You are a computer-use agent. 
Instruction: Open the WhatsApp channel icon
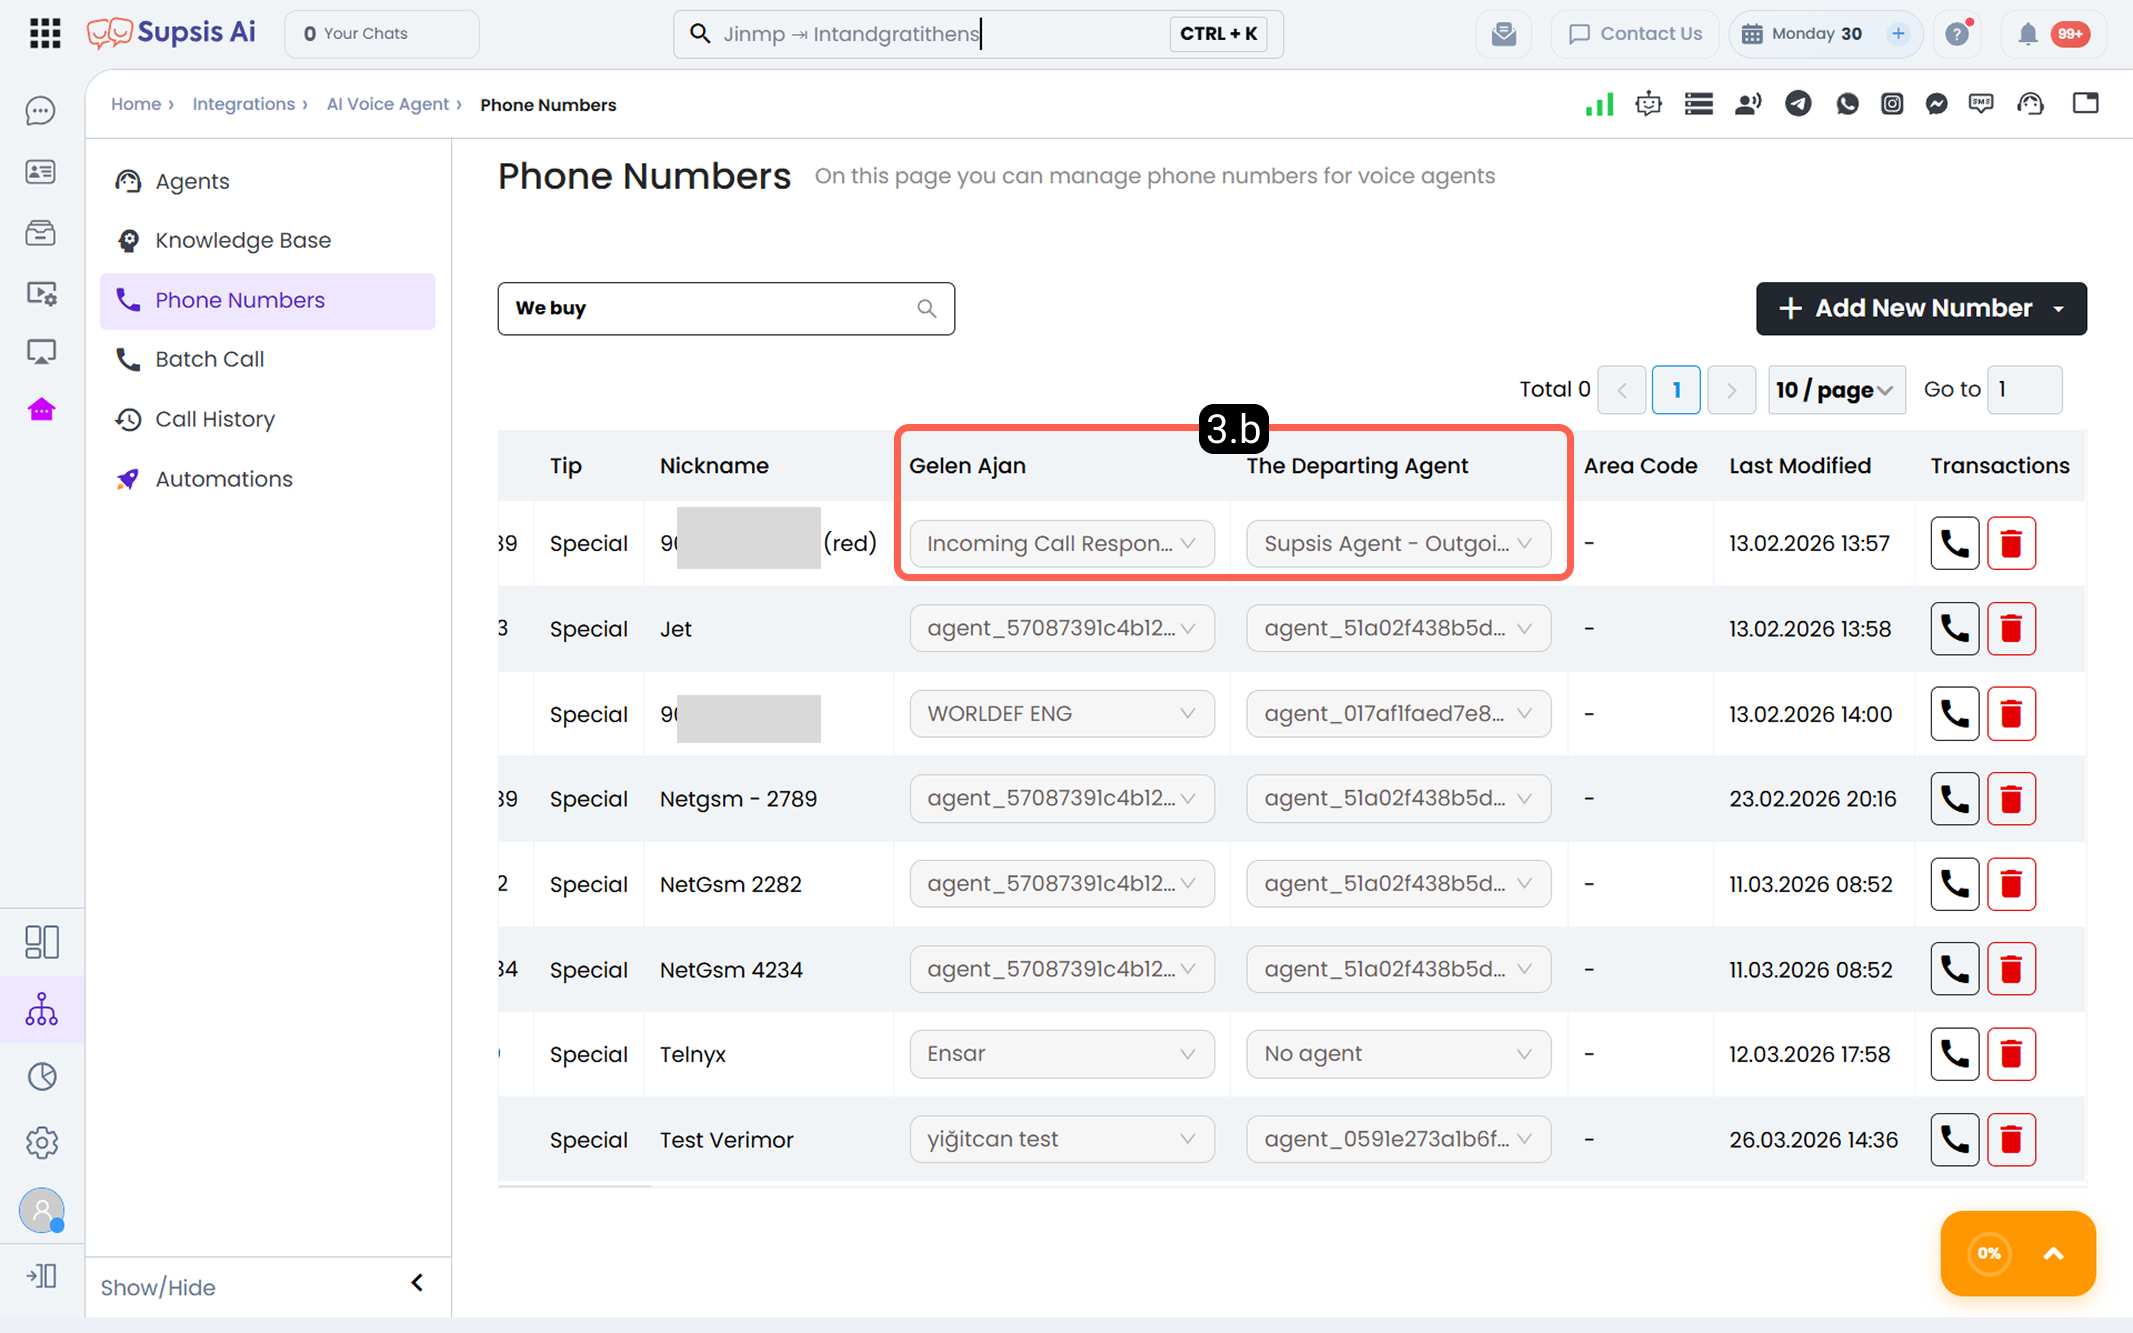1847,104
